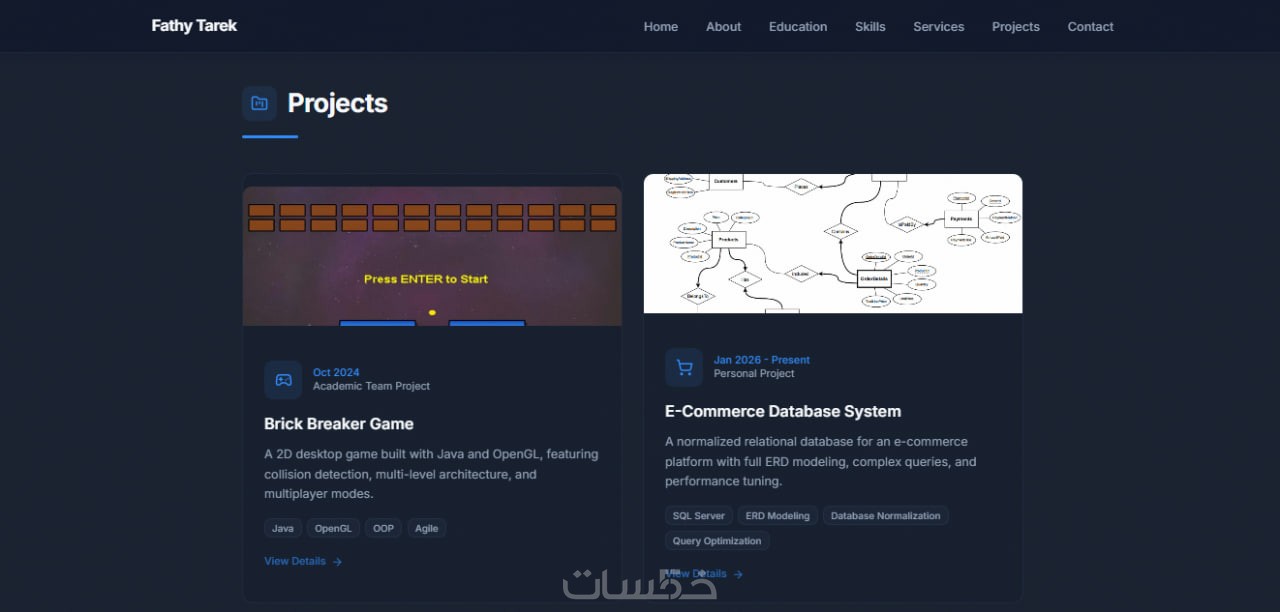Click the Database Normalization tag
Screen dimensions: 1280x612
pos(886,516)
